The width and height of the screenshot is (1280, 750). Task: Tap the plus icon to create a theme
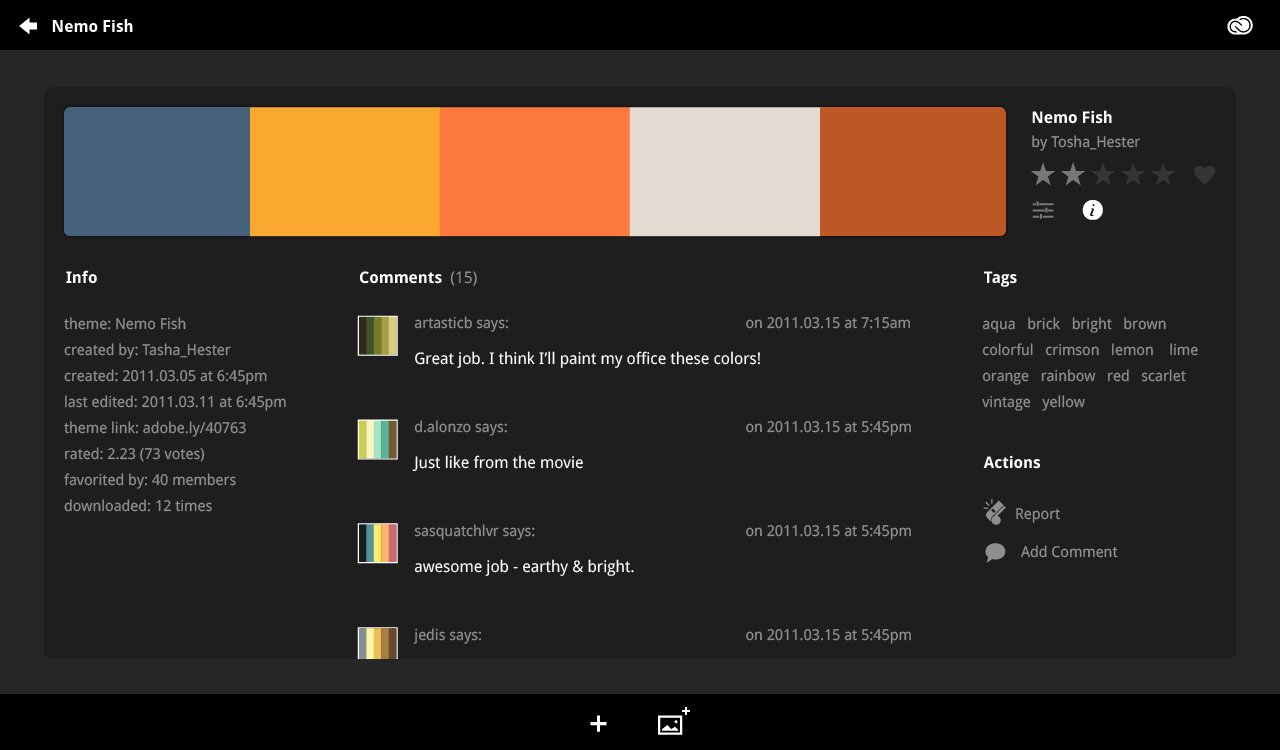[598, 723]
